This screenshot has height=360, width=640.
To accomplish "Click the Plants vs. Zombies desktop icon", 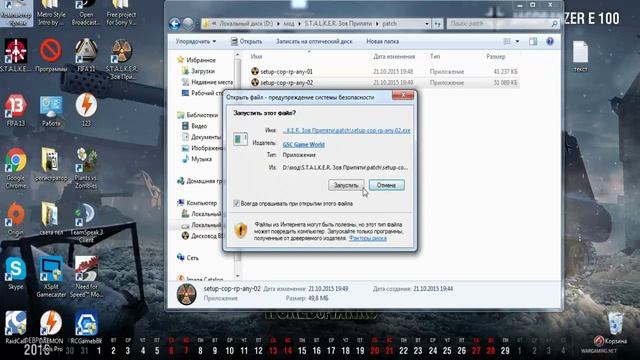I will [x=86, y=169].
